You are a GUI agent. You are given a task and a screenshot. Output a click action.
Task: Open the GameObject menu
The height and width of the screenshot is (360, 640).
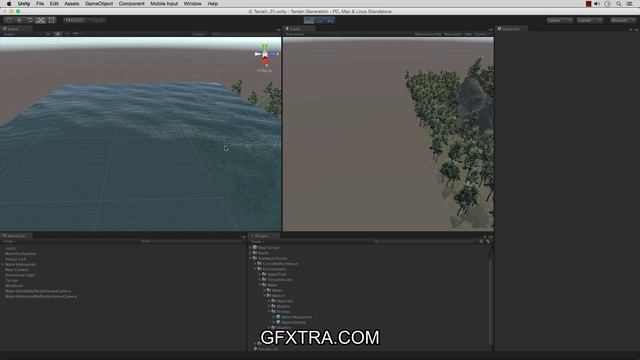tap(99, 4)
